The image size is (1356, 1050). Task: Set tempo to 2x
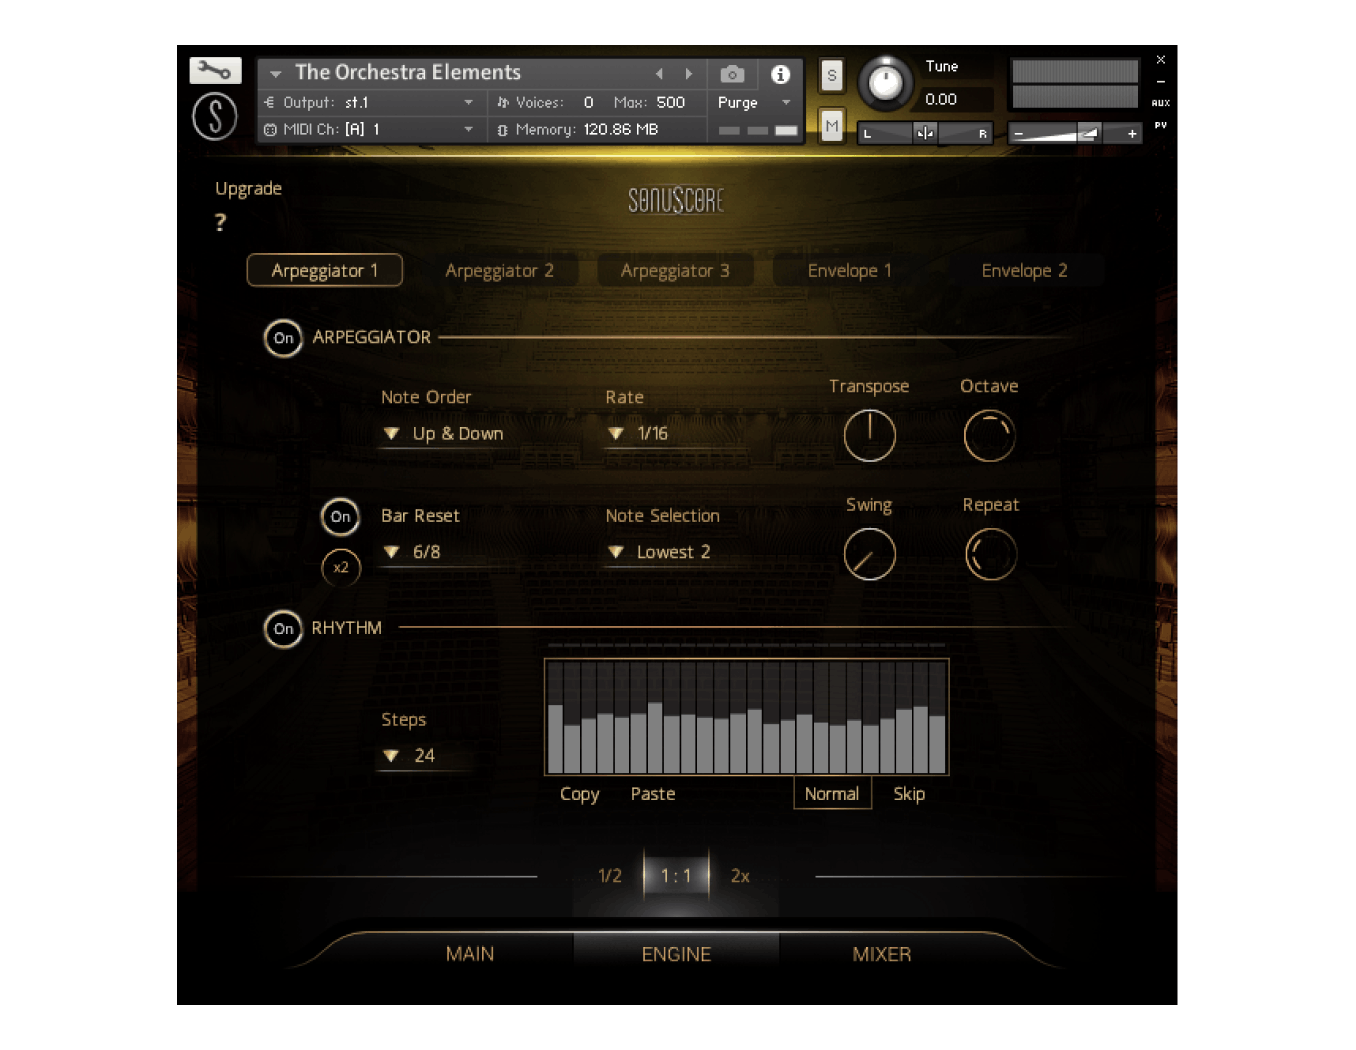click(x=740, y=876)
